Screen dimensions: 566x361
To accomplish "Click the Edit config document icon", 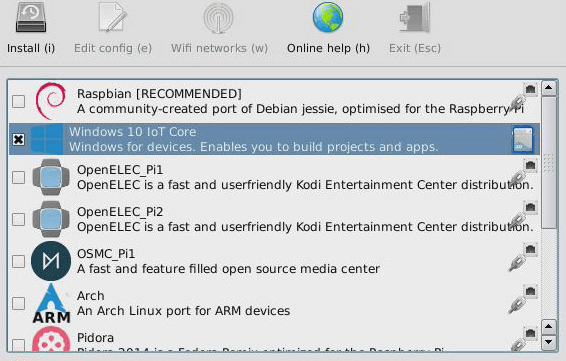I will click(113, 17).
